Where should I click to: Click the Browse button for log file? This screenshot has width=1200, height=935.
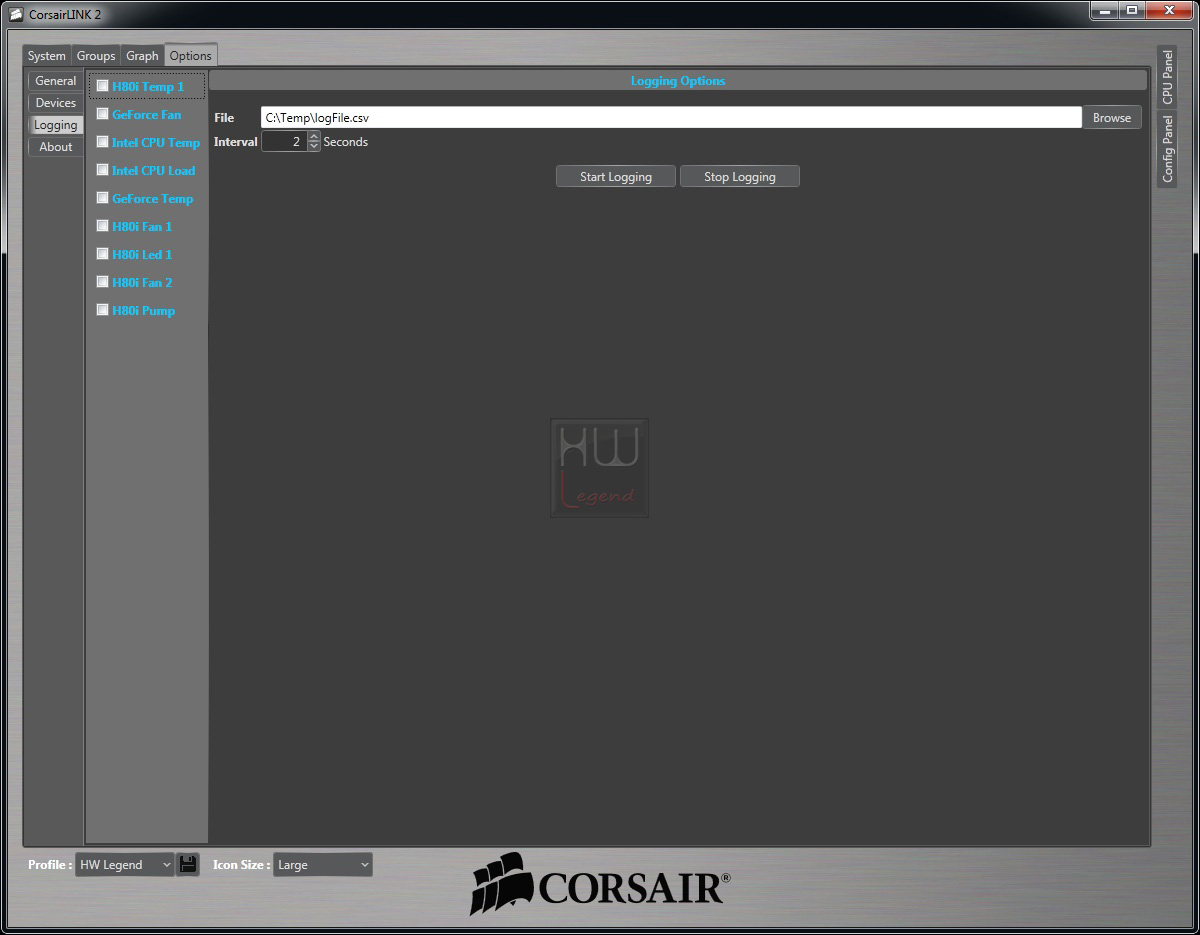(x=1112, y=117)
